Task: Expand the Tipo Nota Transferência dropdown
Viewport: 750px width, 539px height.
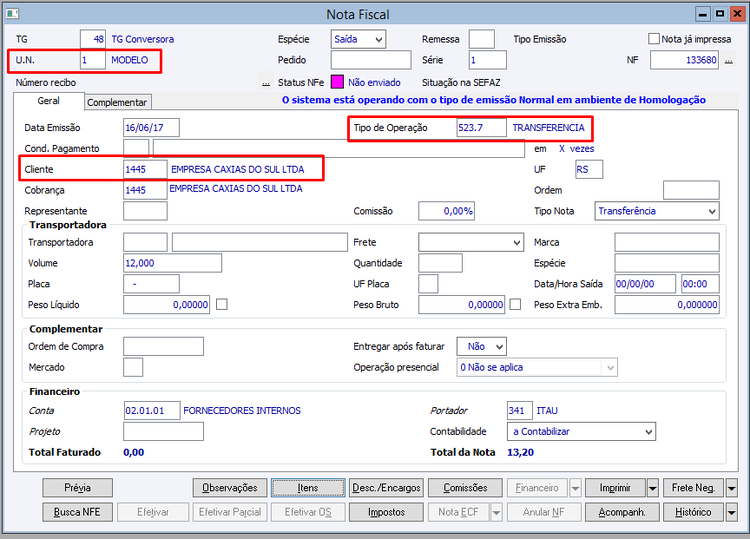Action: coord(657,211)
